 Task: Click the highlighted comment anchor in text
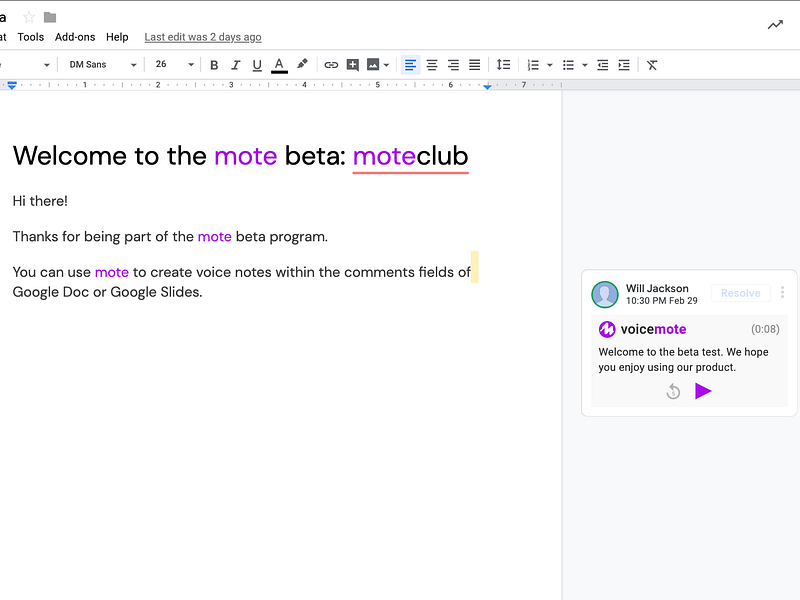[474, 267]
